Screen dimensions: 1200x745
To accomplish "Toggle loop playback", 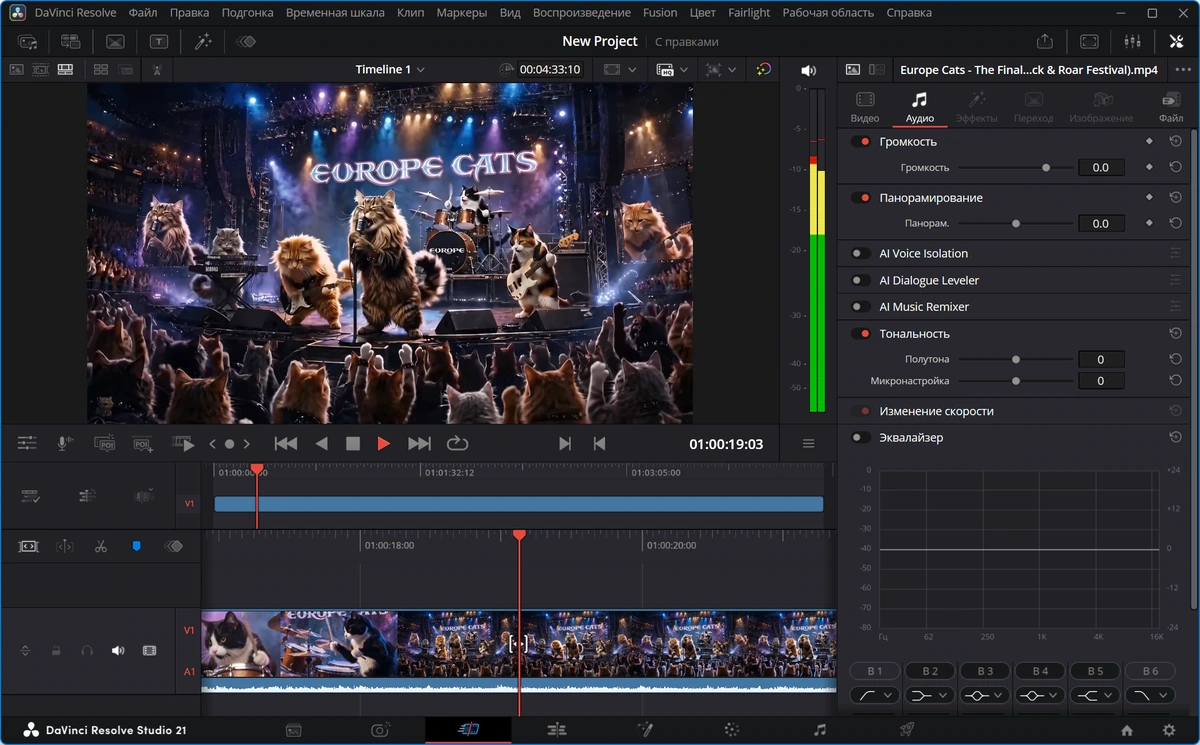I will point(457,444).
